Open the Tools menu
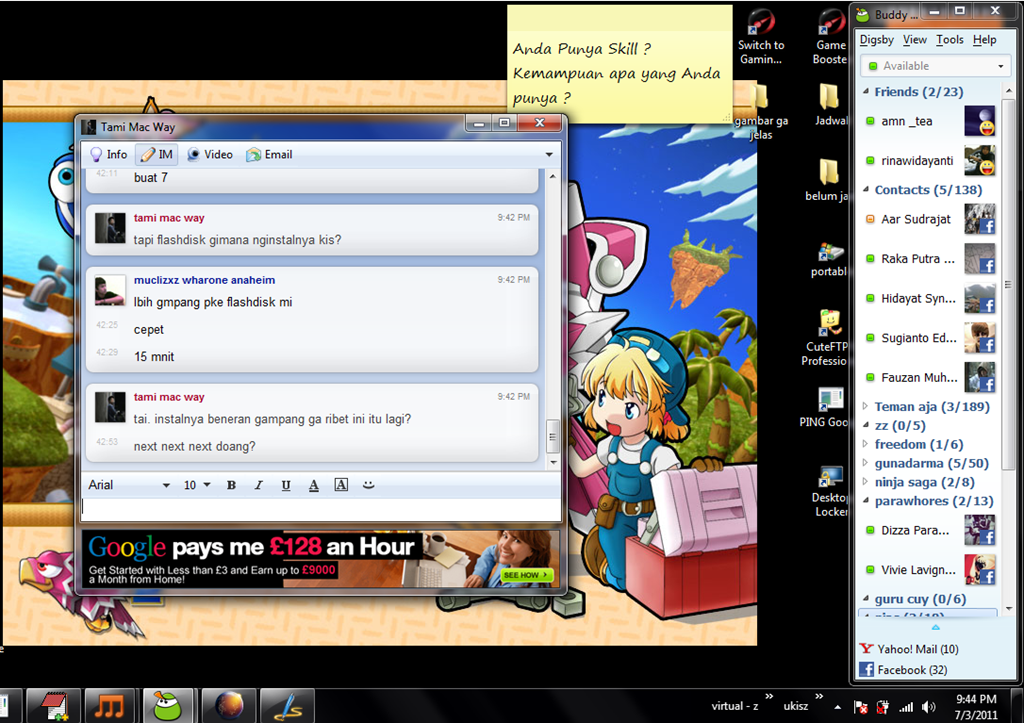This screenshot has width=1024, height=723. (x=950, y=40)
